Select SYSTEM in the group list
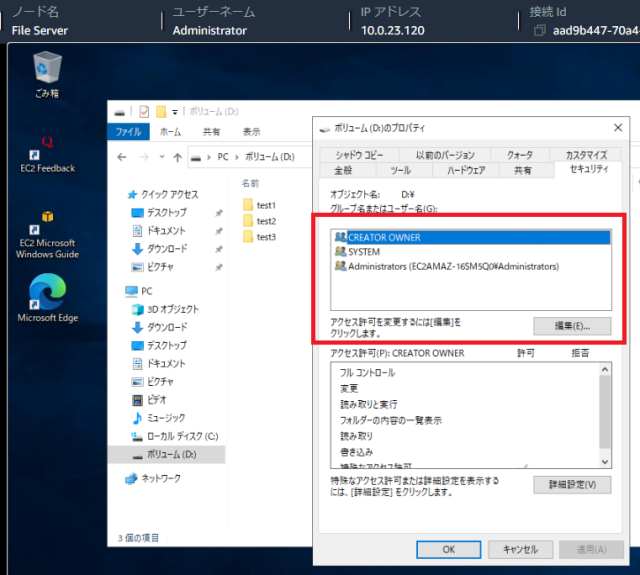The width and height of the screenshot is (640, 575). pyautogui.click(x=471, y=252)
